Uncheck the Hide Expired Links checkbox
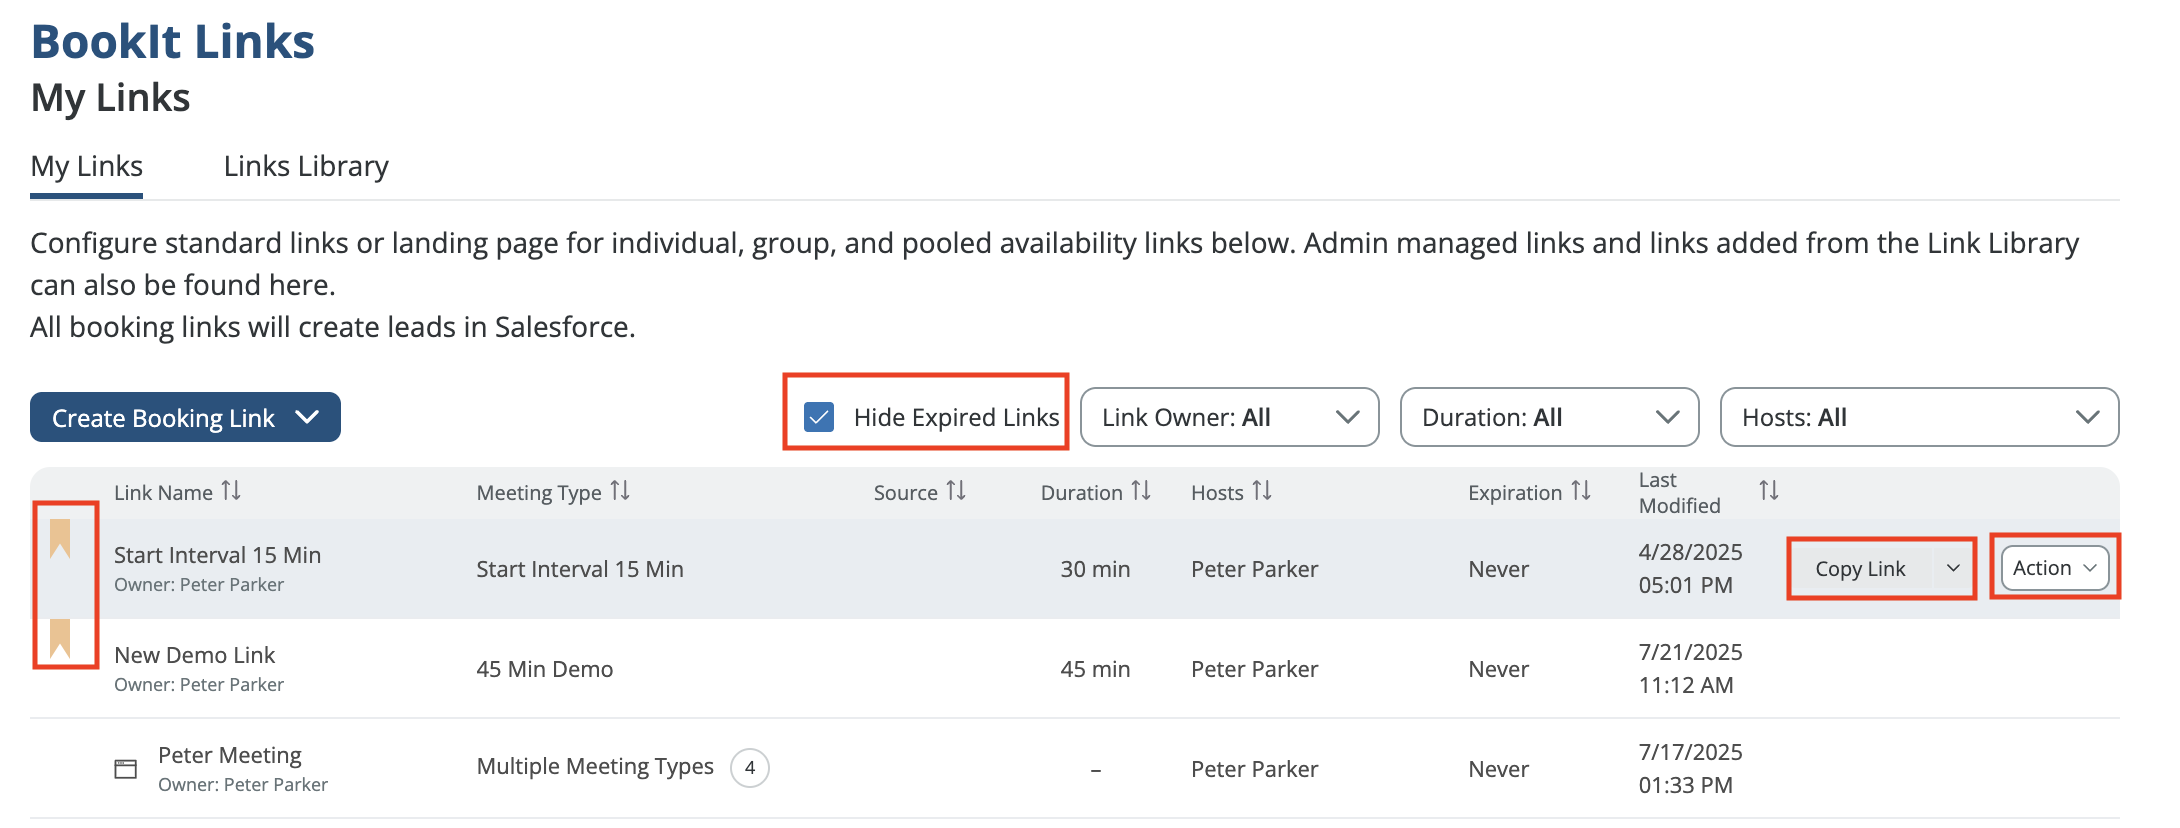 click(x=819, y=417)
